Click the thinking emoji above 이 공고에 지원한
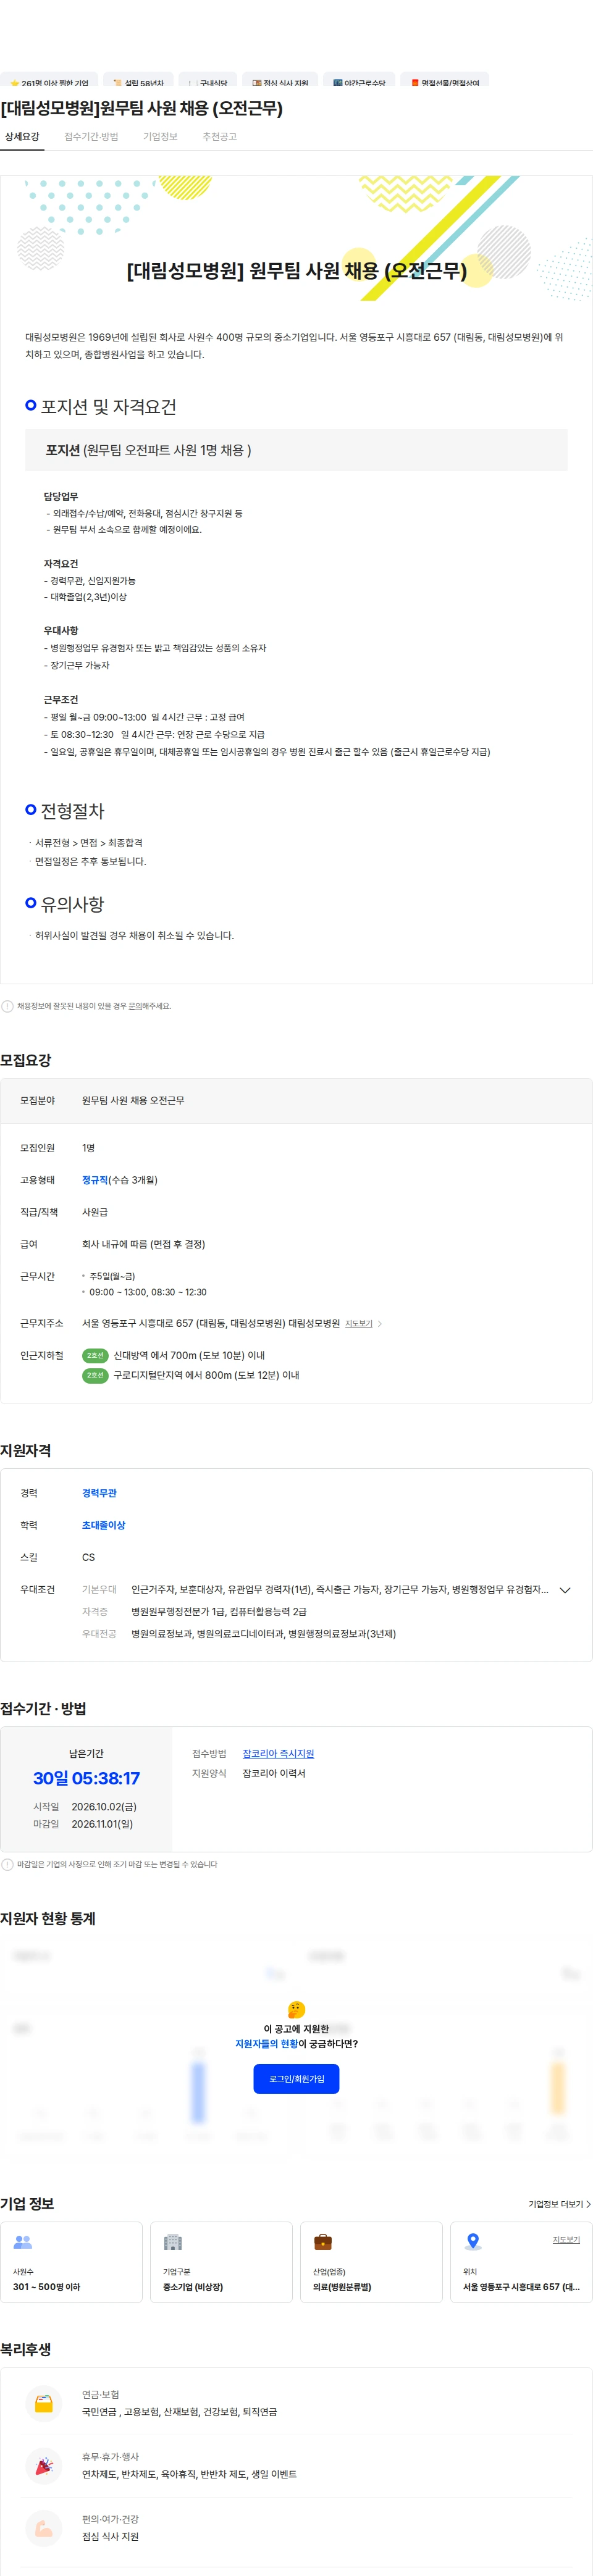This screenshot has height=2576, width=593. pos(296,2009)
